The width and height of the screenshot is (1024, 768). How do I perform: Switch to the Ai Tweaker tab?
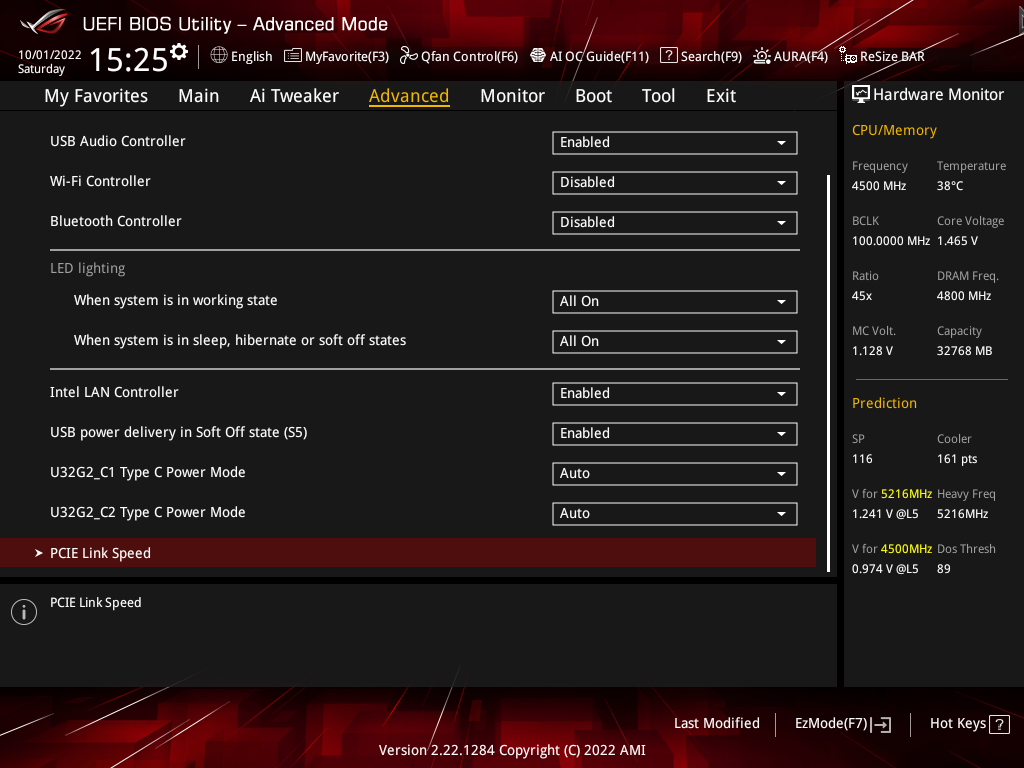pyautogui.click(x=294, y=96)
